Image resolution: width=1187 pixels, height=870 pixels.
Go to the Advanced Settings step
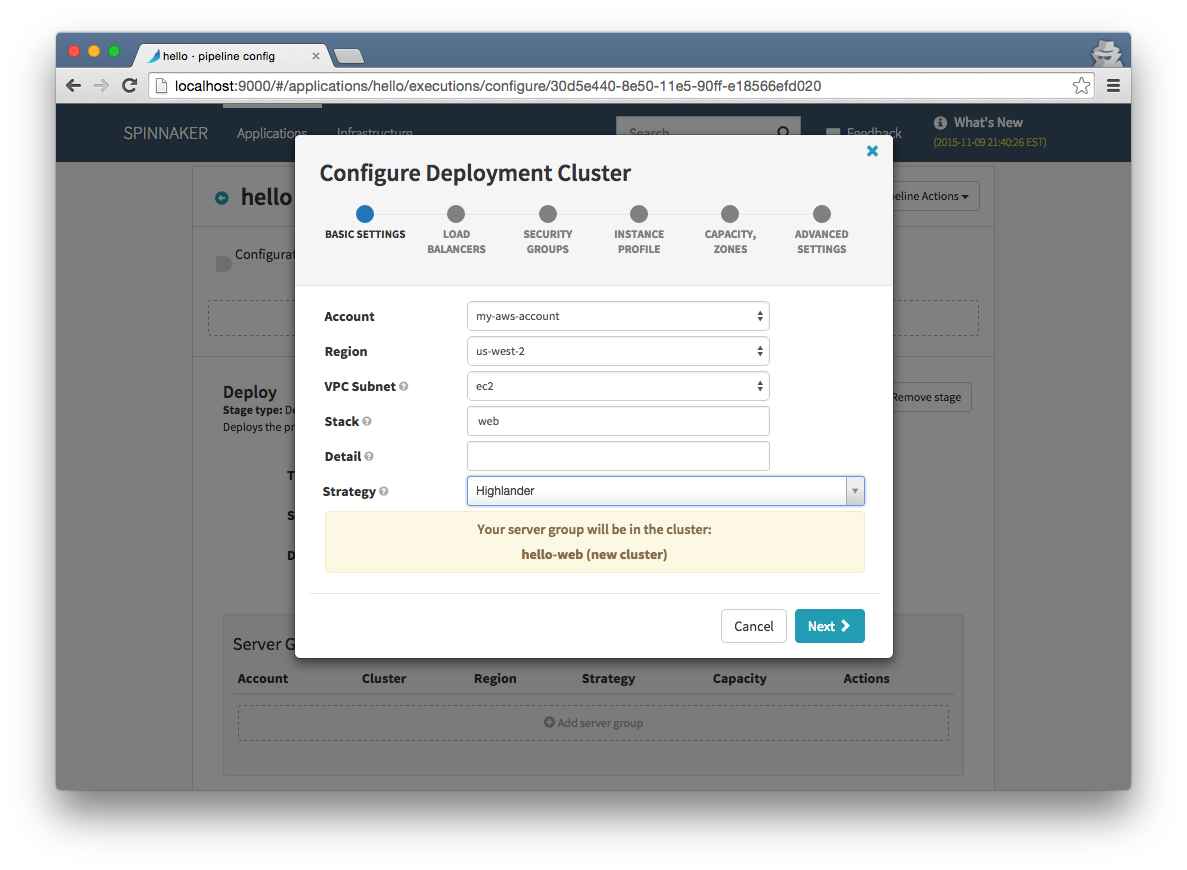tap(821, 230)
